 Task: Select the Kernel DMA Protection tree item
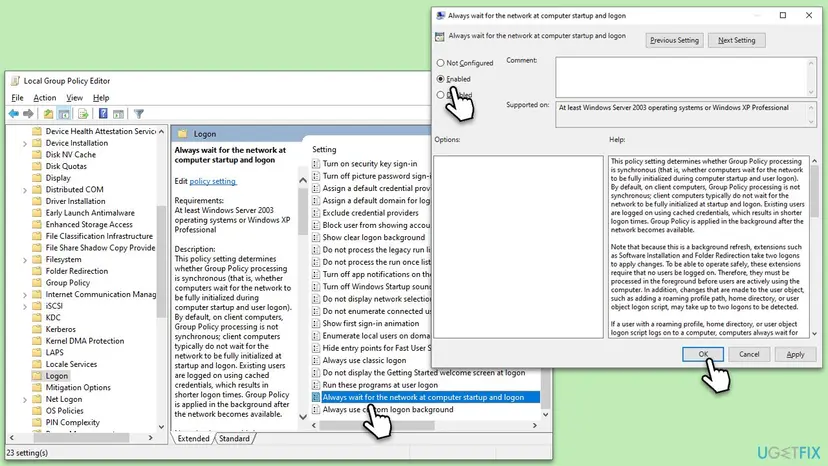point(84,341)
